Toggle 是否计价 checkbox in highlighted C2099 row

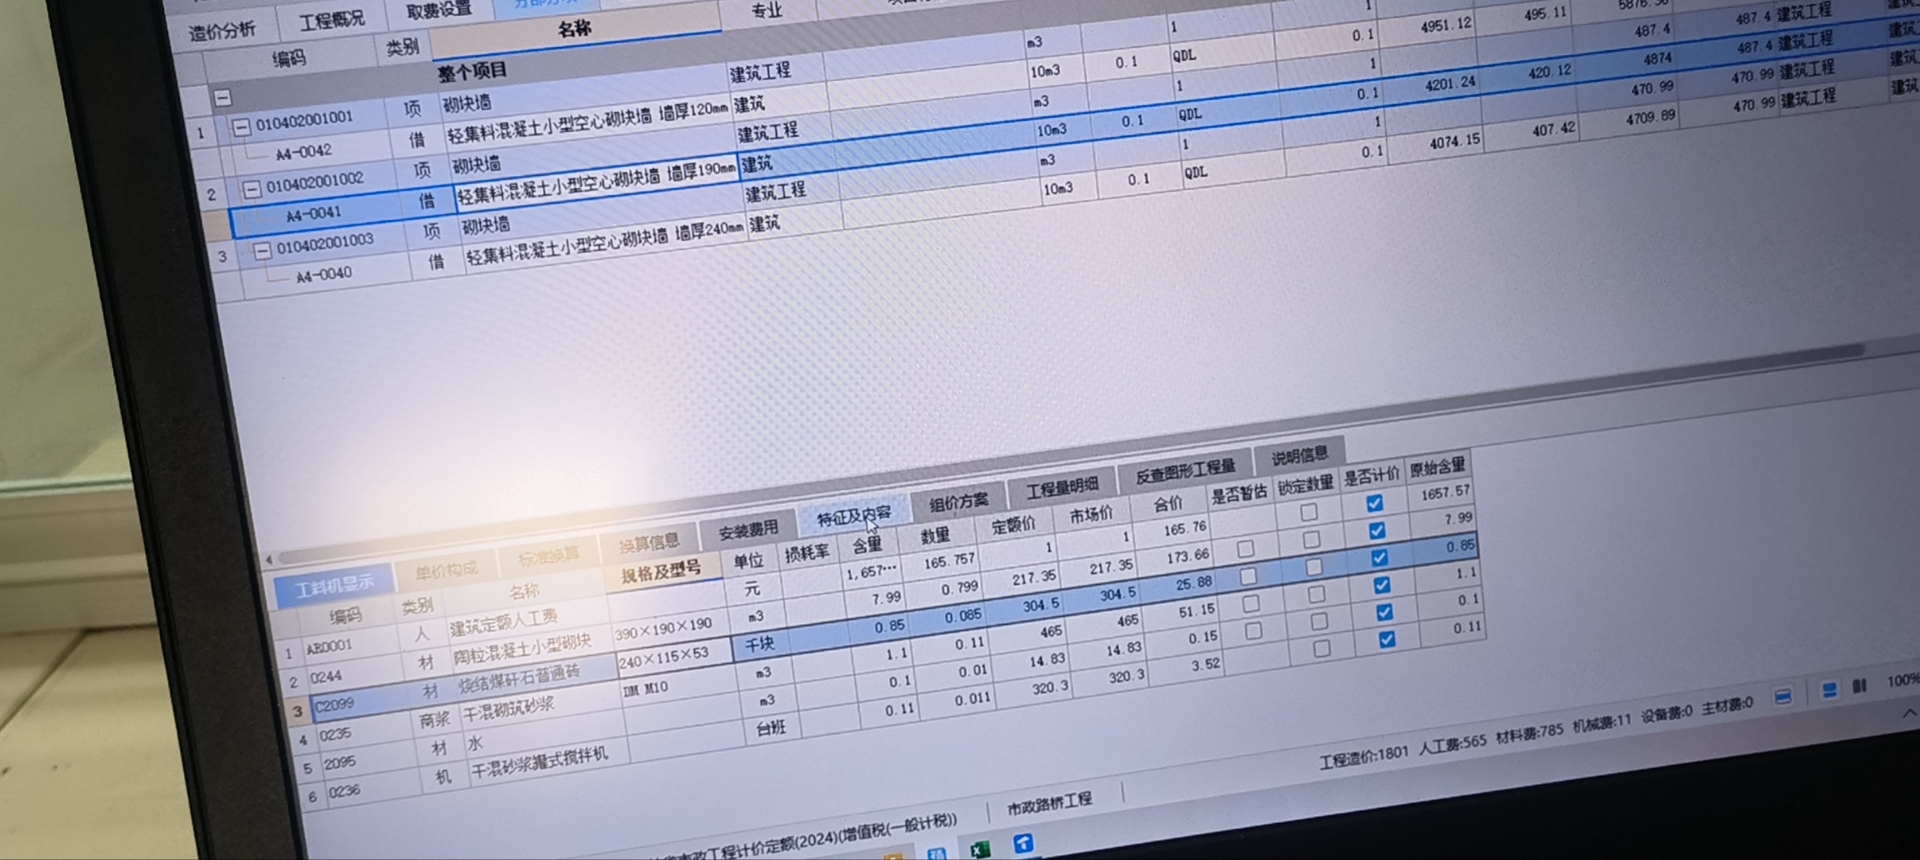coord(1379,557)
